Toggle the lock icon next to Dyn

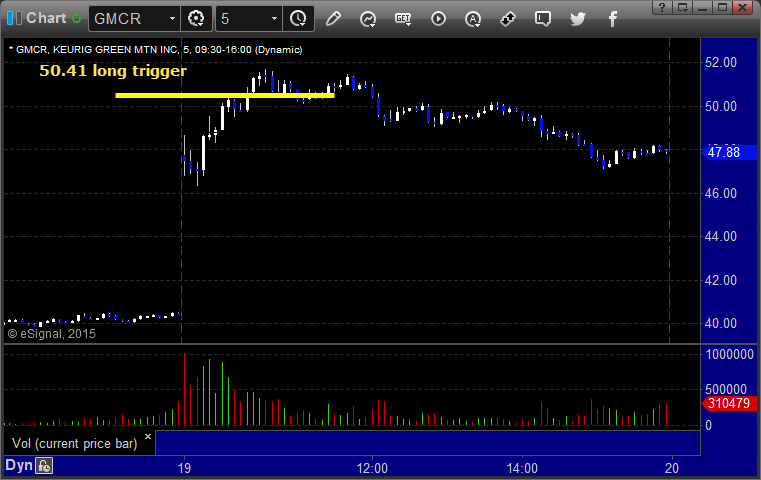(44, 466)
